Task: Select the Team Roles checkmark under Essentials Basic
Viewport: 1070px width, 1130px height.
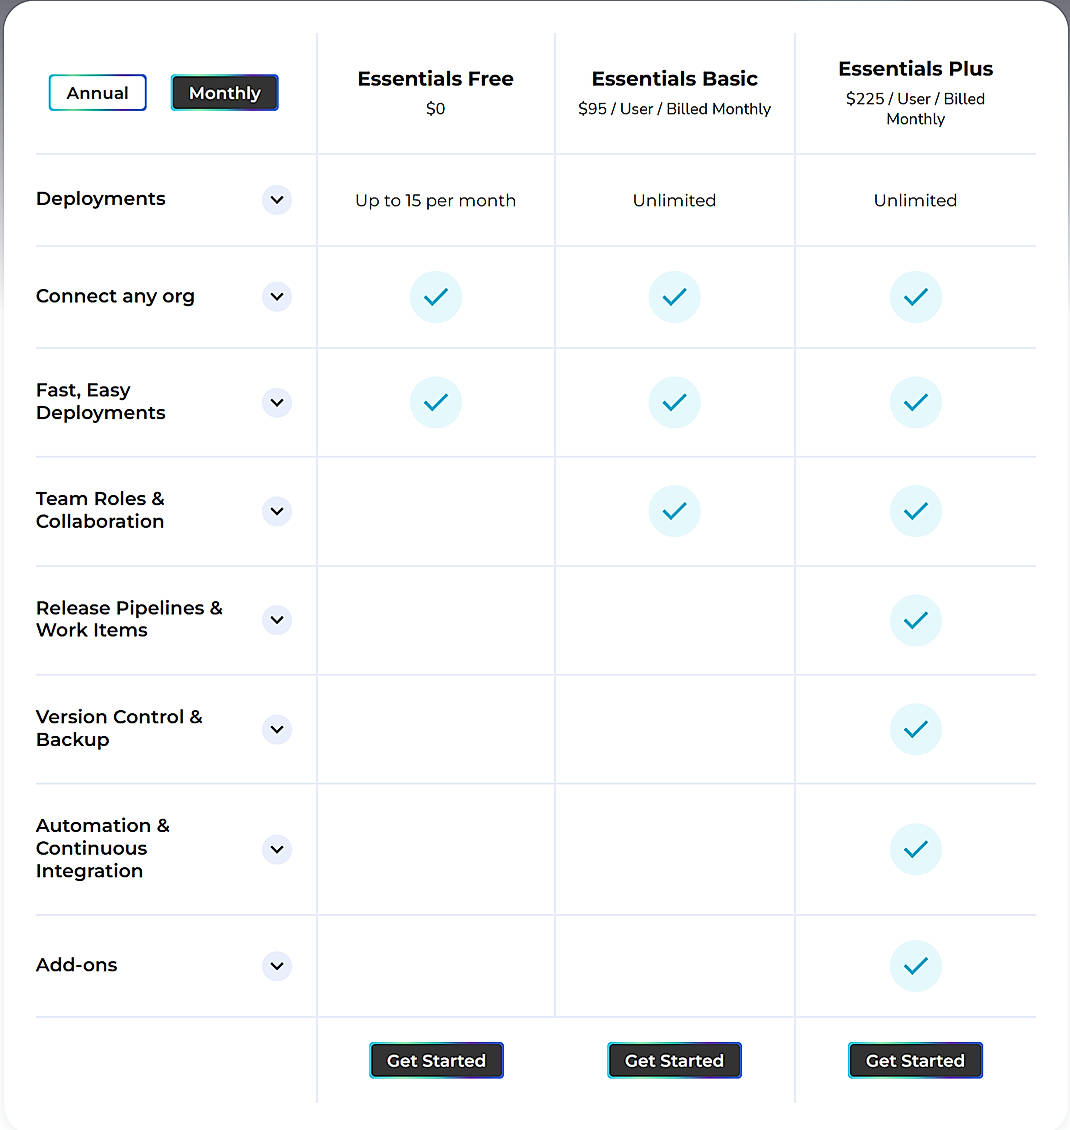Action: (674, 511)
